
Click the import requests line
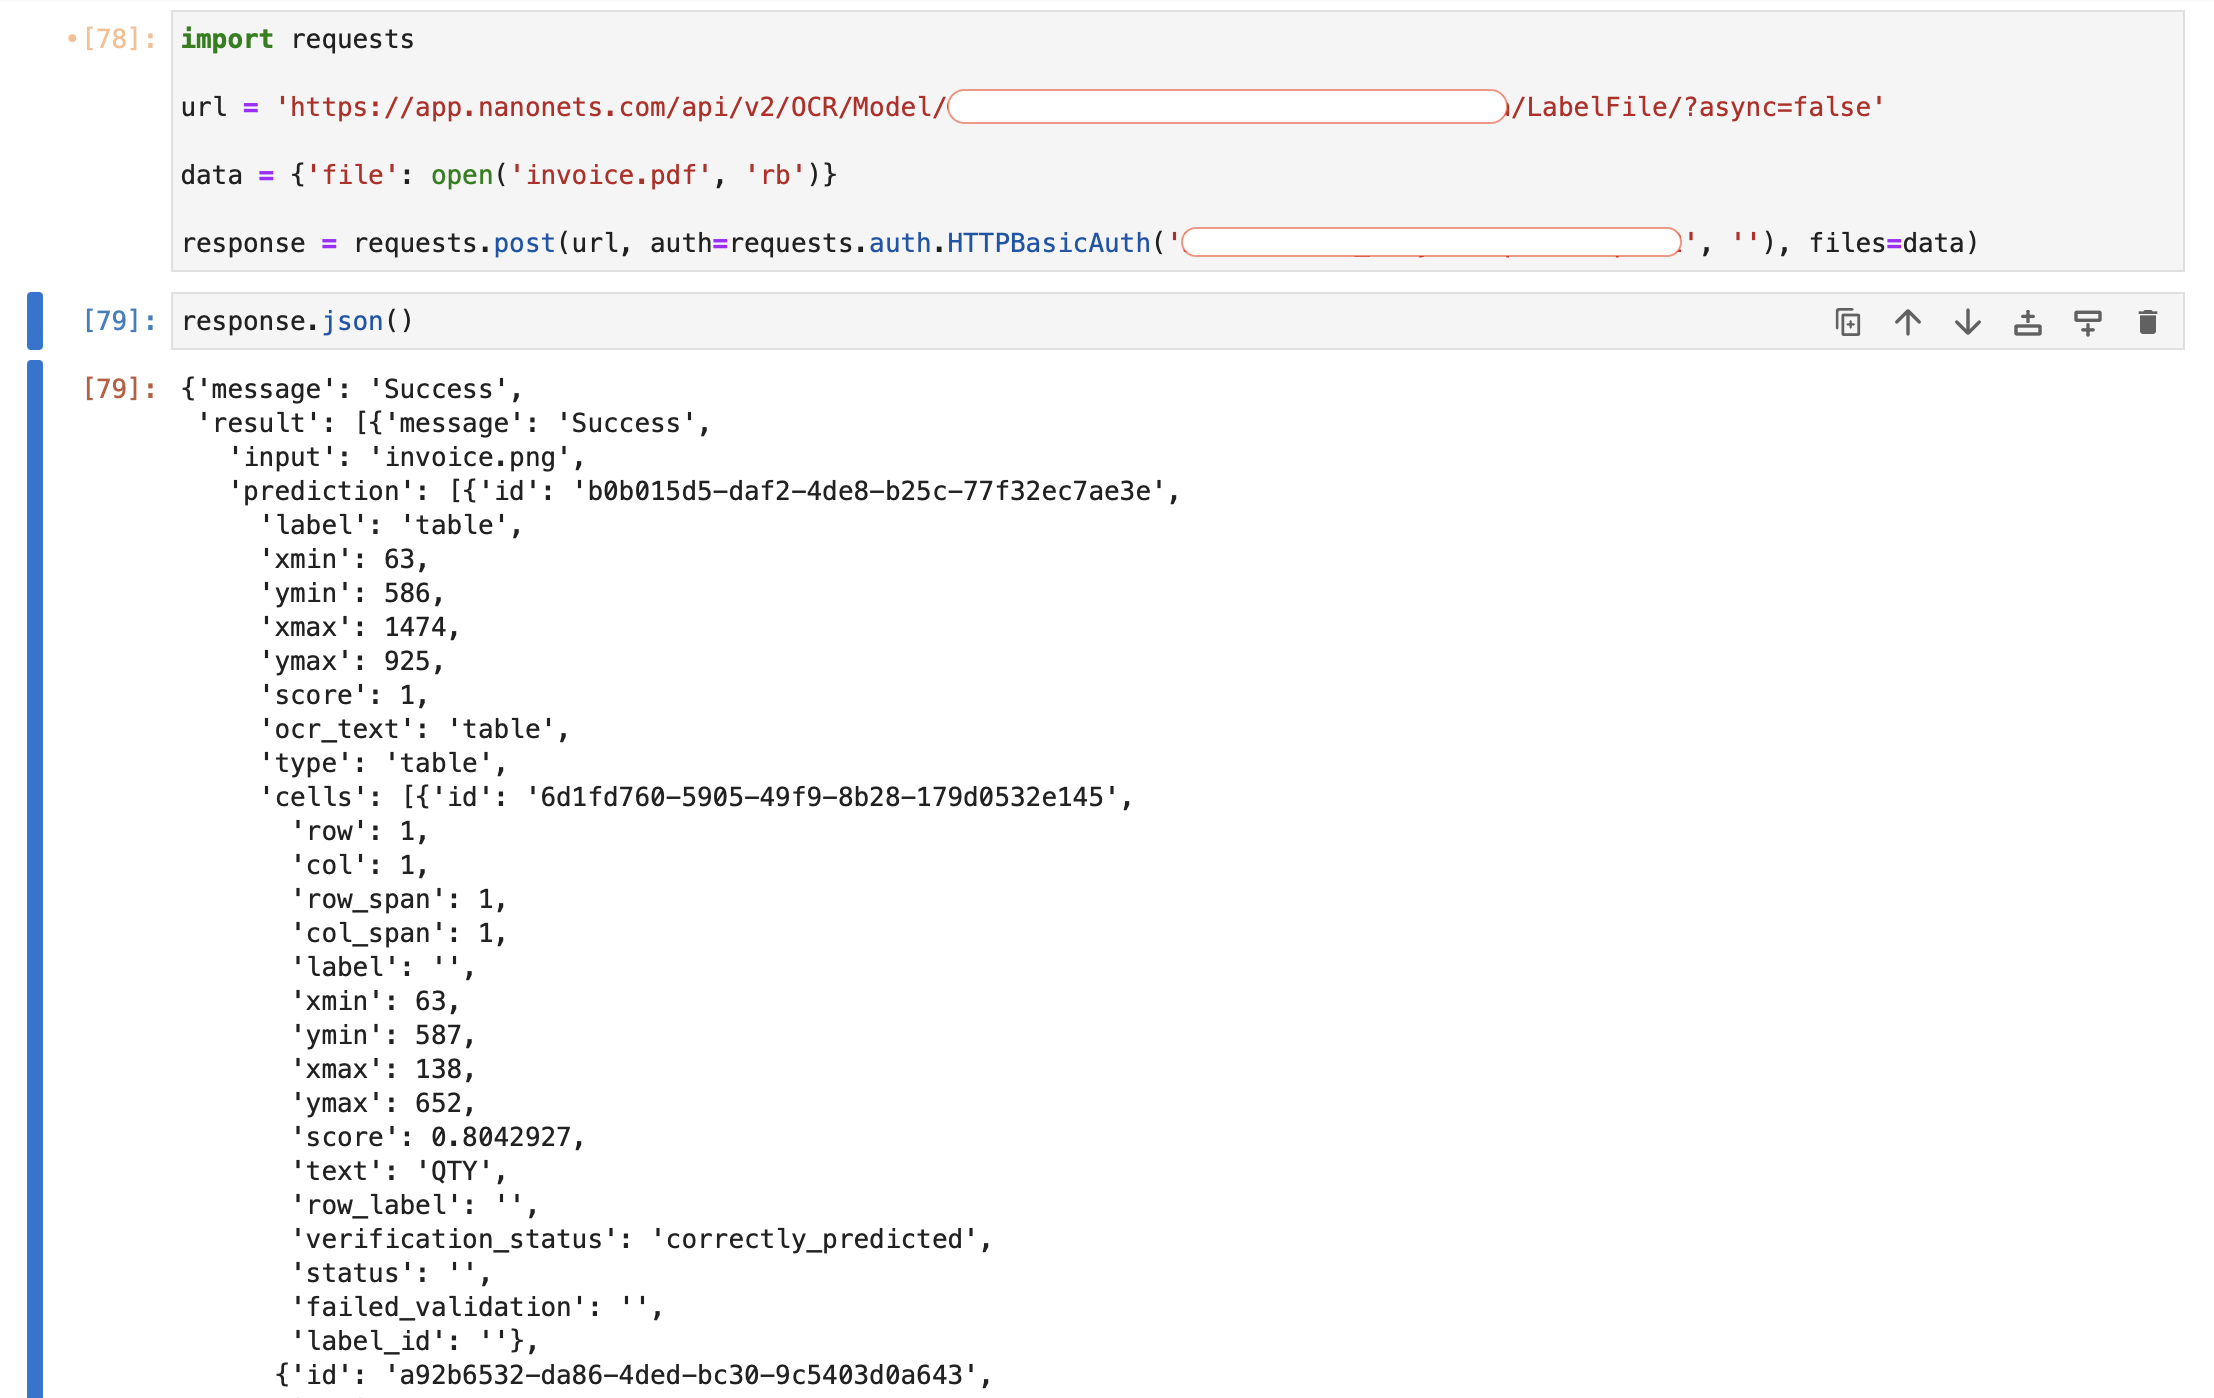[x=297, y=39]
